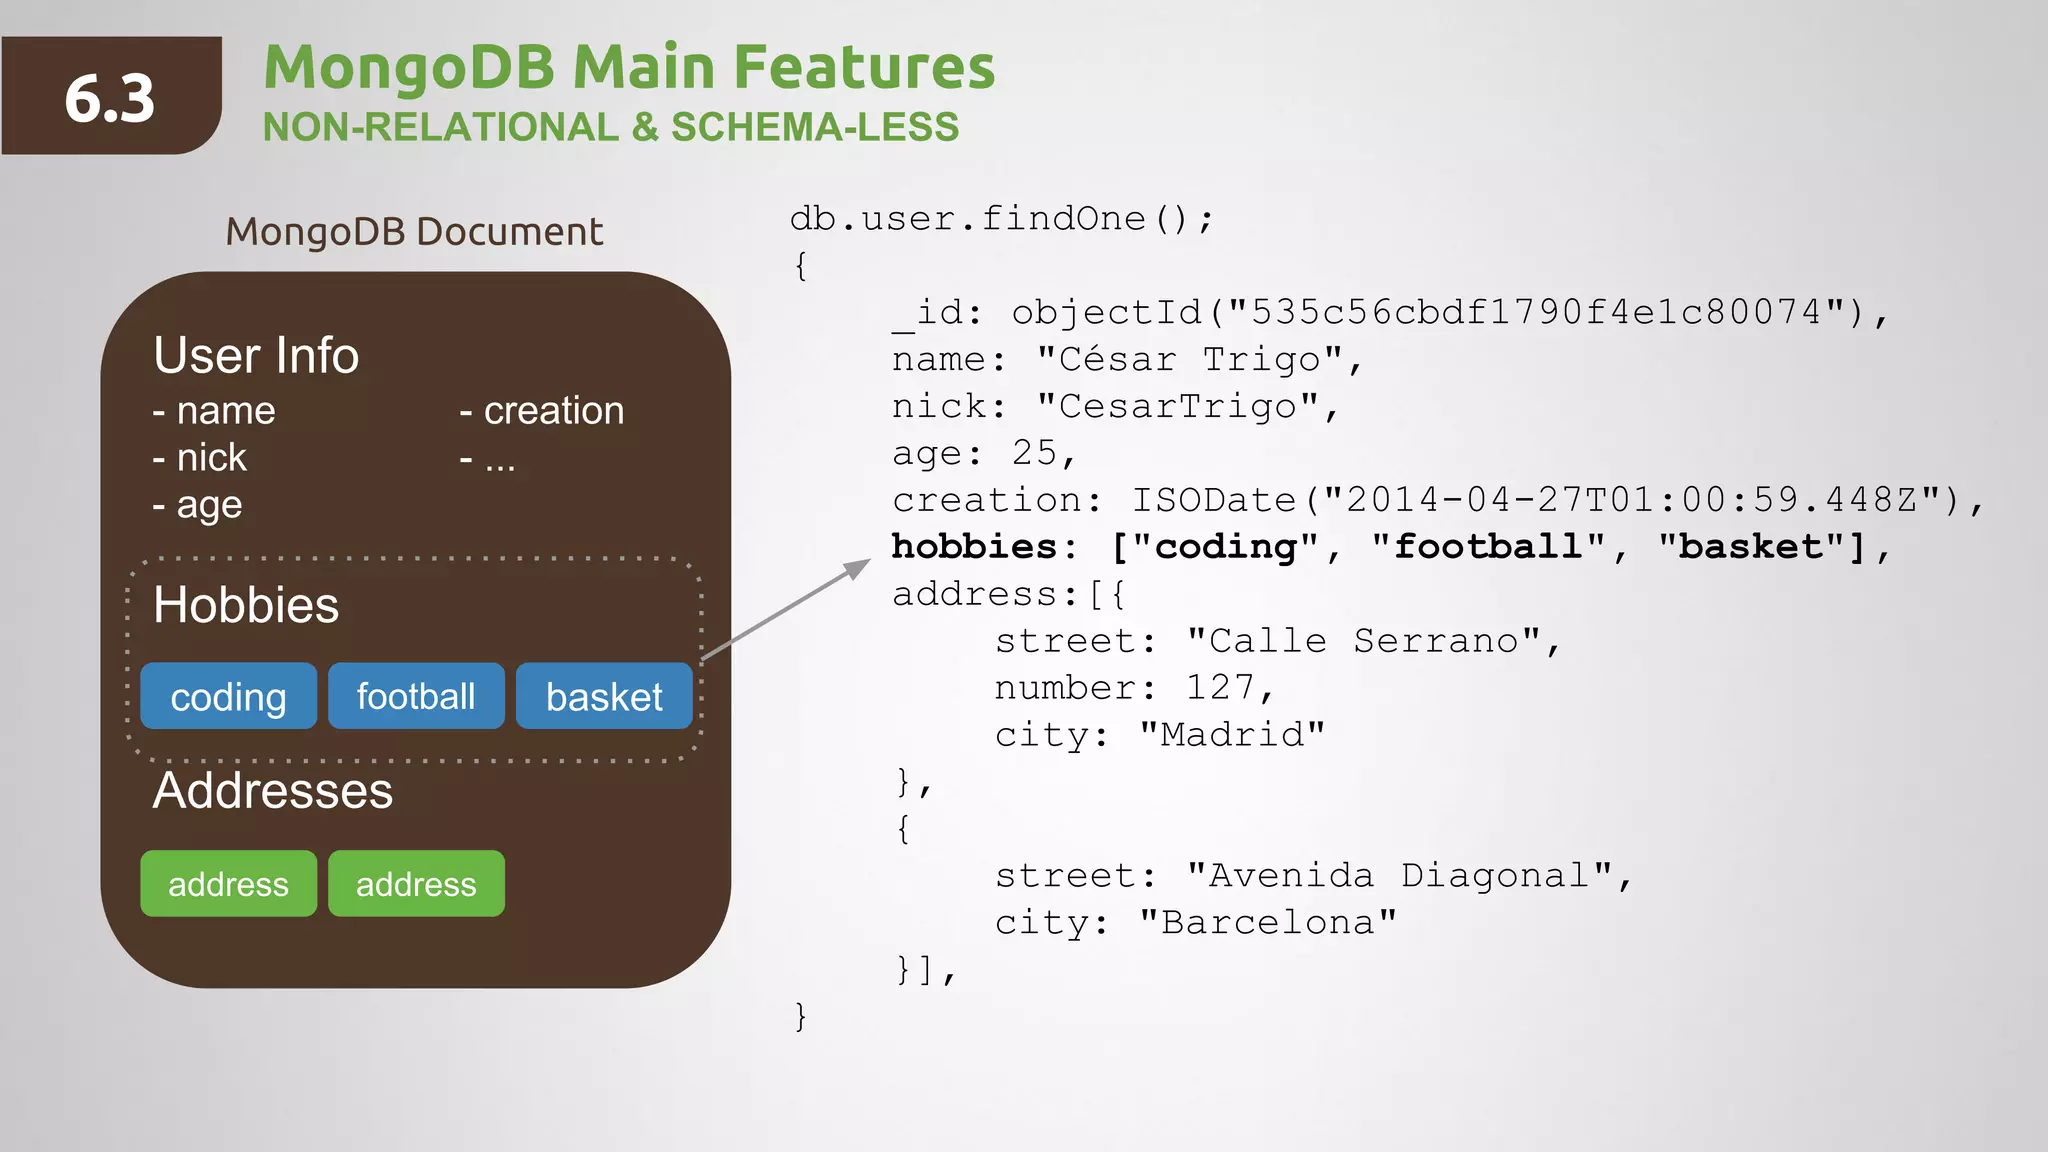
Task: Click the User Info heading
Action: click(256, 356)
